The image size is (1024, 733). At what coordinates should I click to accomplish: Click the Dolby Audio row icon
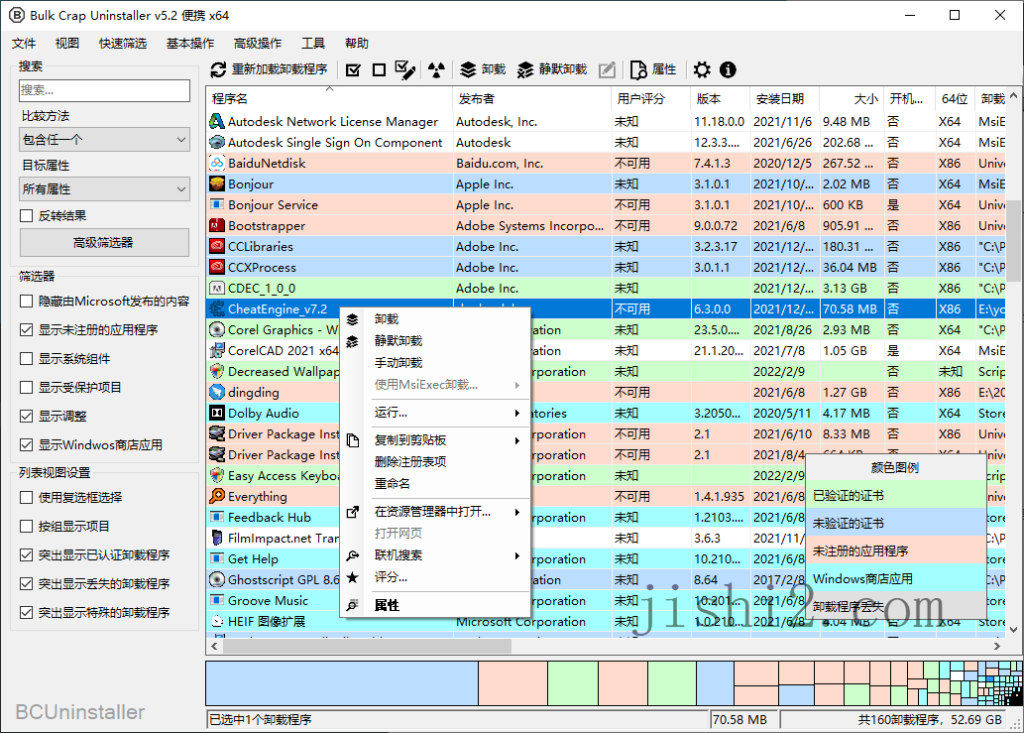(x=216, y=413)
